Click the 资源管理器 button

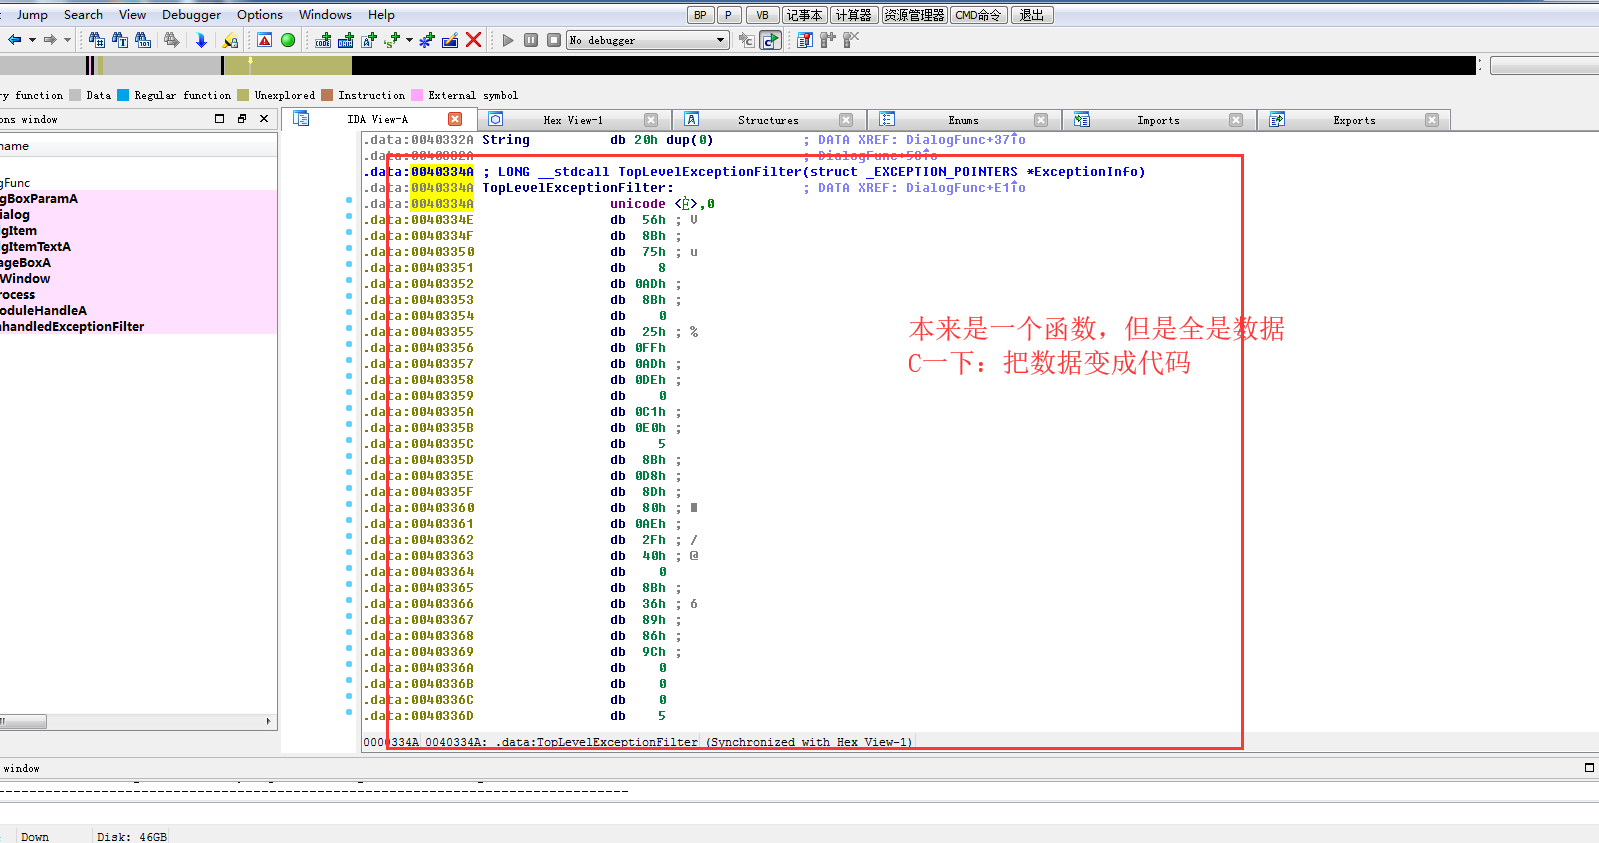[914, 15]
